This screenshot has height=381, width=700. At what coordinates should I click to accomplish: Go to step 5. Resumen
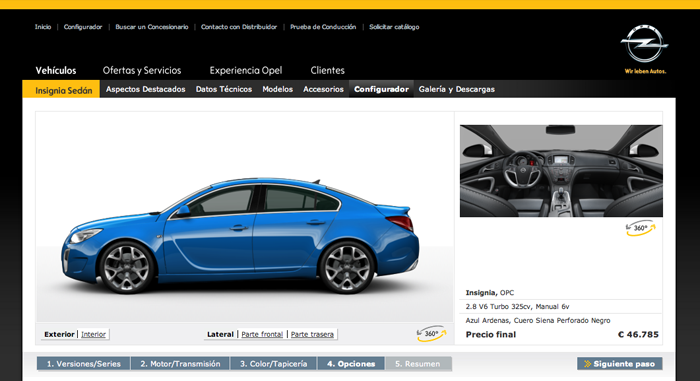point(418,364)
